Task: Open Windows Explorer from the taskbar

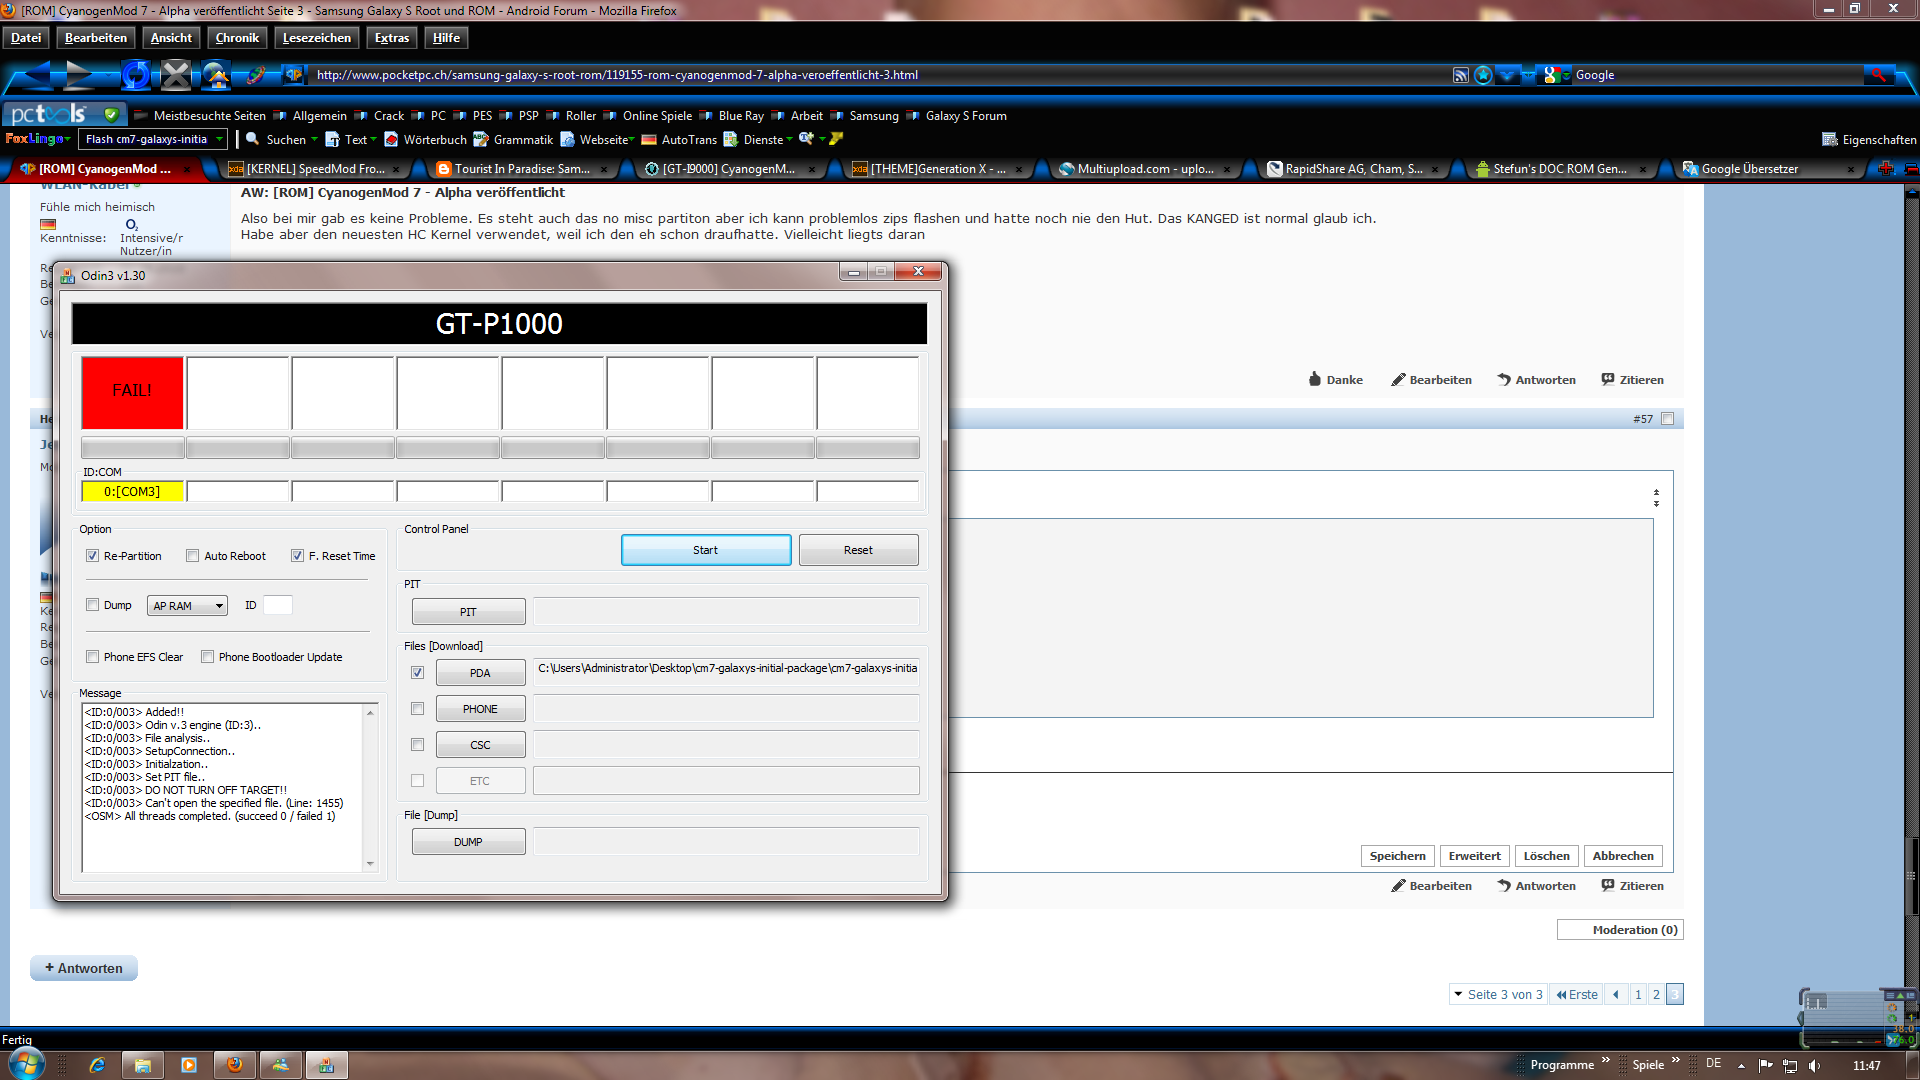Action: [x=143, y=1065]
